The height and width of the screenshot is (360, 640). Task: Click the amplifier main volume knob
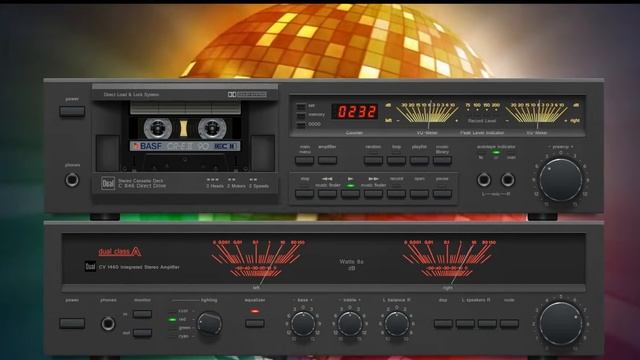pos(560,324)
